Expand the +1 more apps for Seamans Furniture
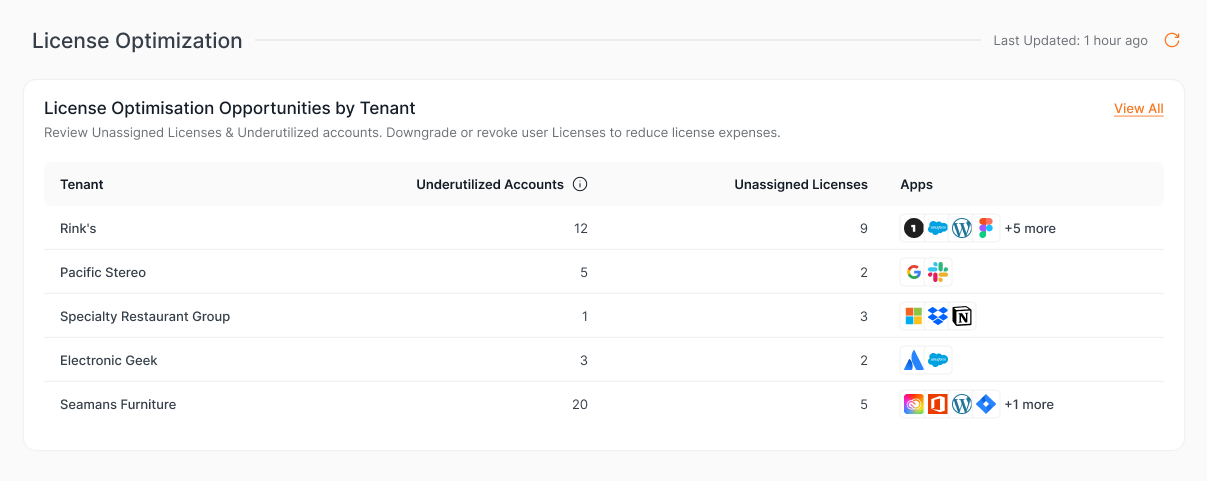 tap(1029, 404)
